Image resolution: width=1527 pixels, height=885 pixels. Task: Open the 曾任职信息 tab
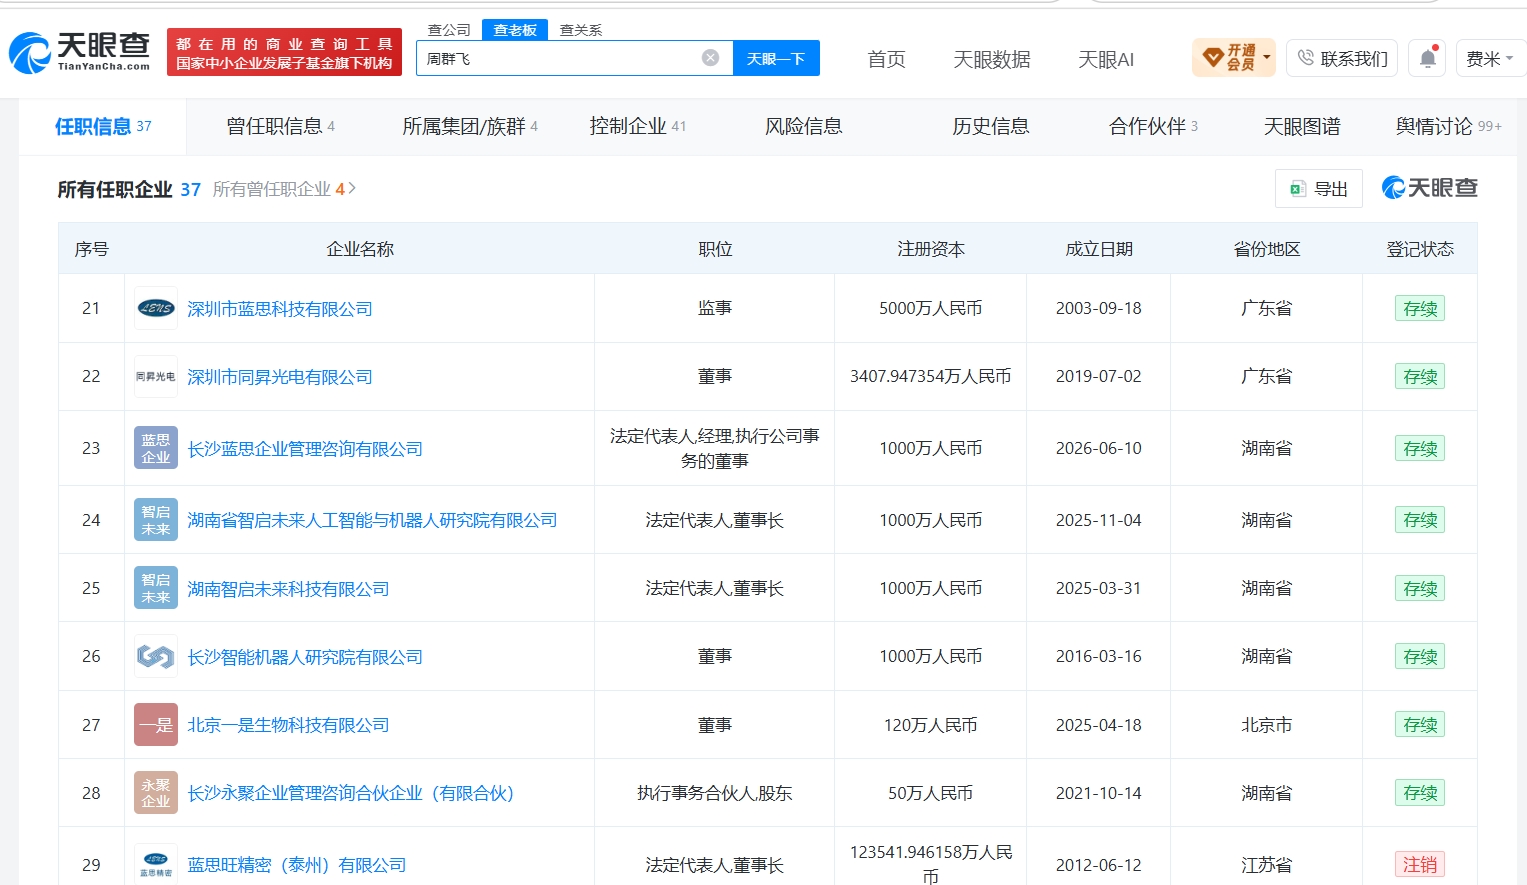click(281, 126)
